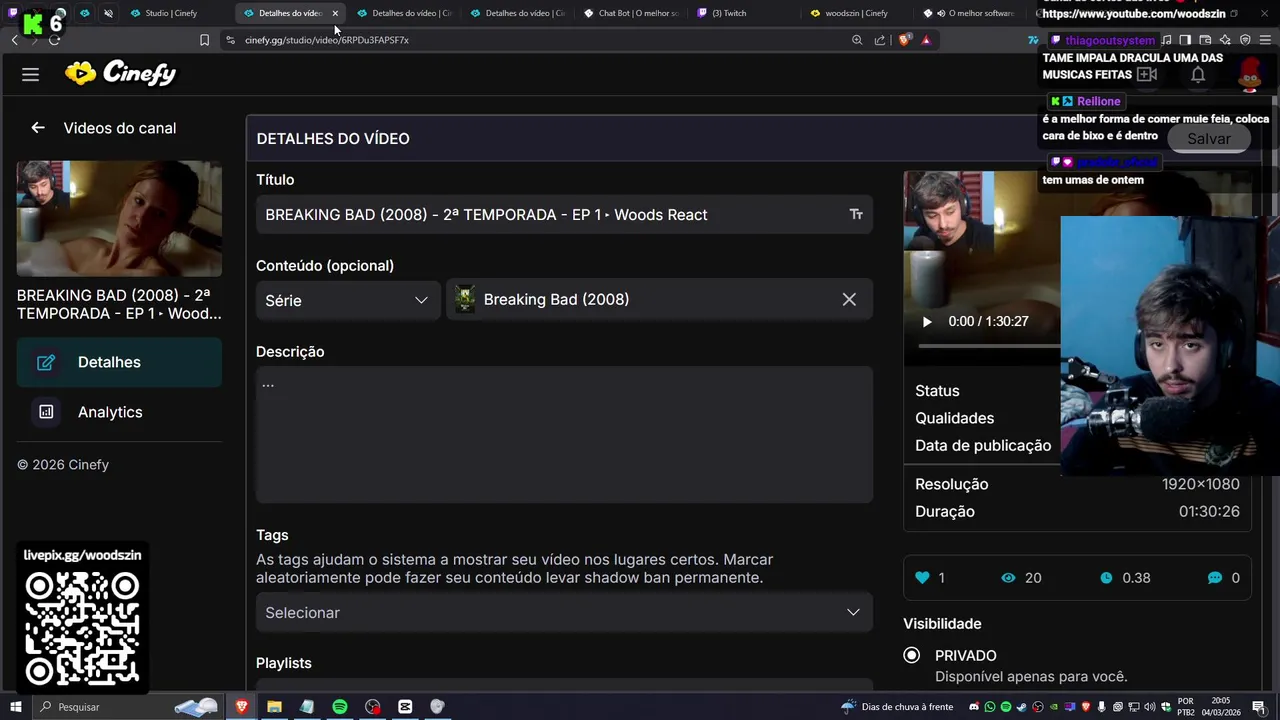Open the Analytics sidebar section

pos(119,412)
